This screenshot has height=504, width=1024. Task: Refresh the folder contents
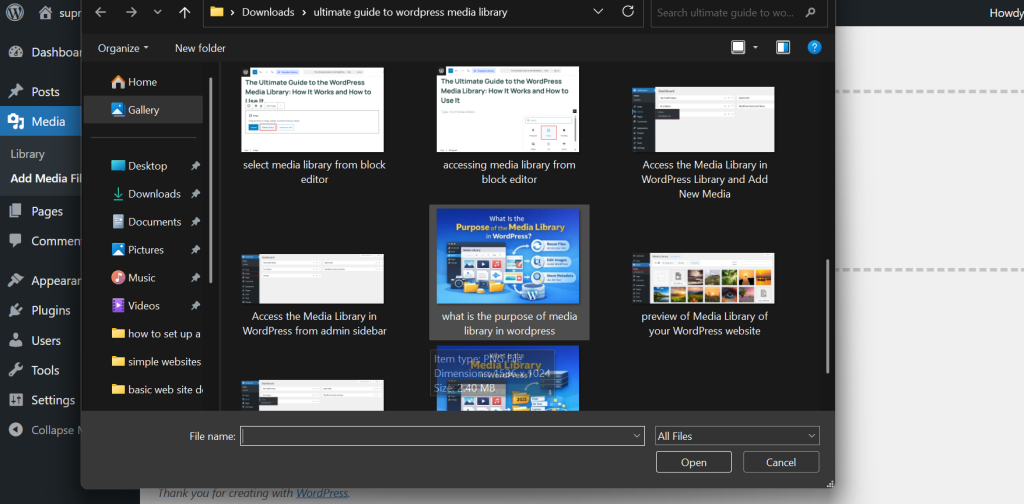point(628,12)
